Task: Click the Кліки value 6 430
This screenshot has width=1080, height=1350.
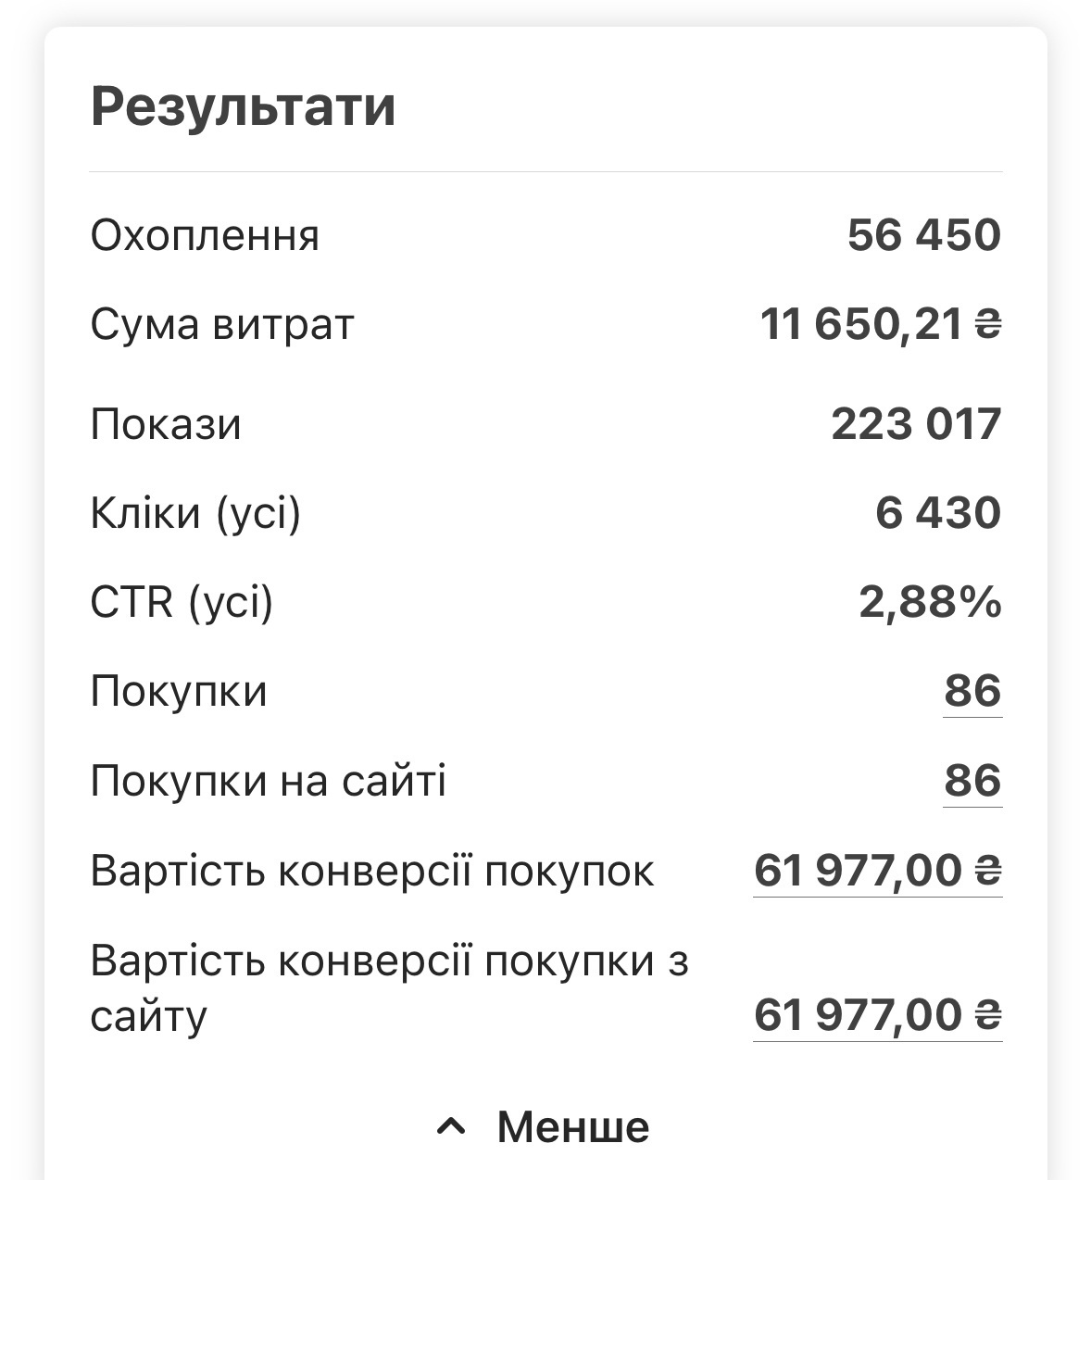Action: tap(938, 513)
